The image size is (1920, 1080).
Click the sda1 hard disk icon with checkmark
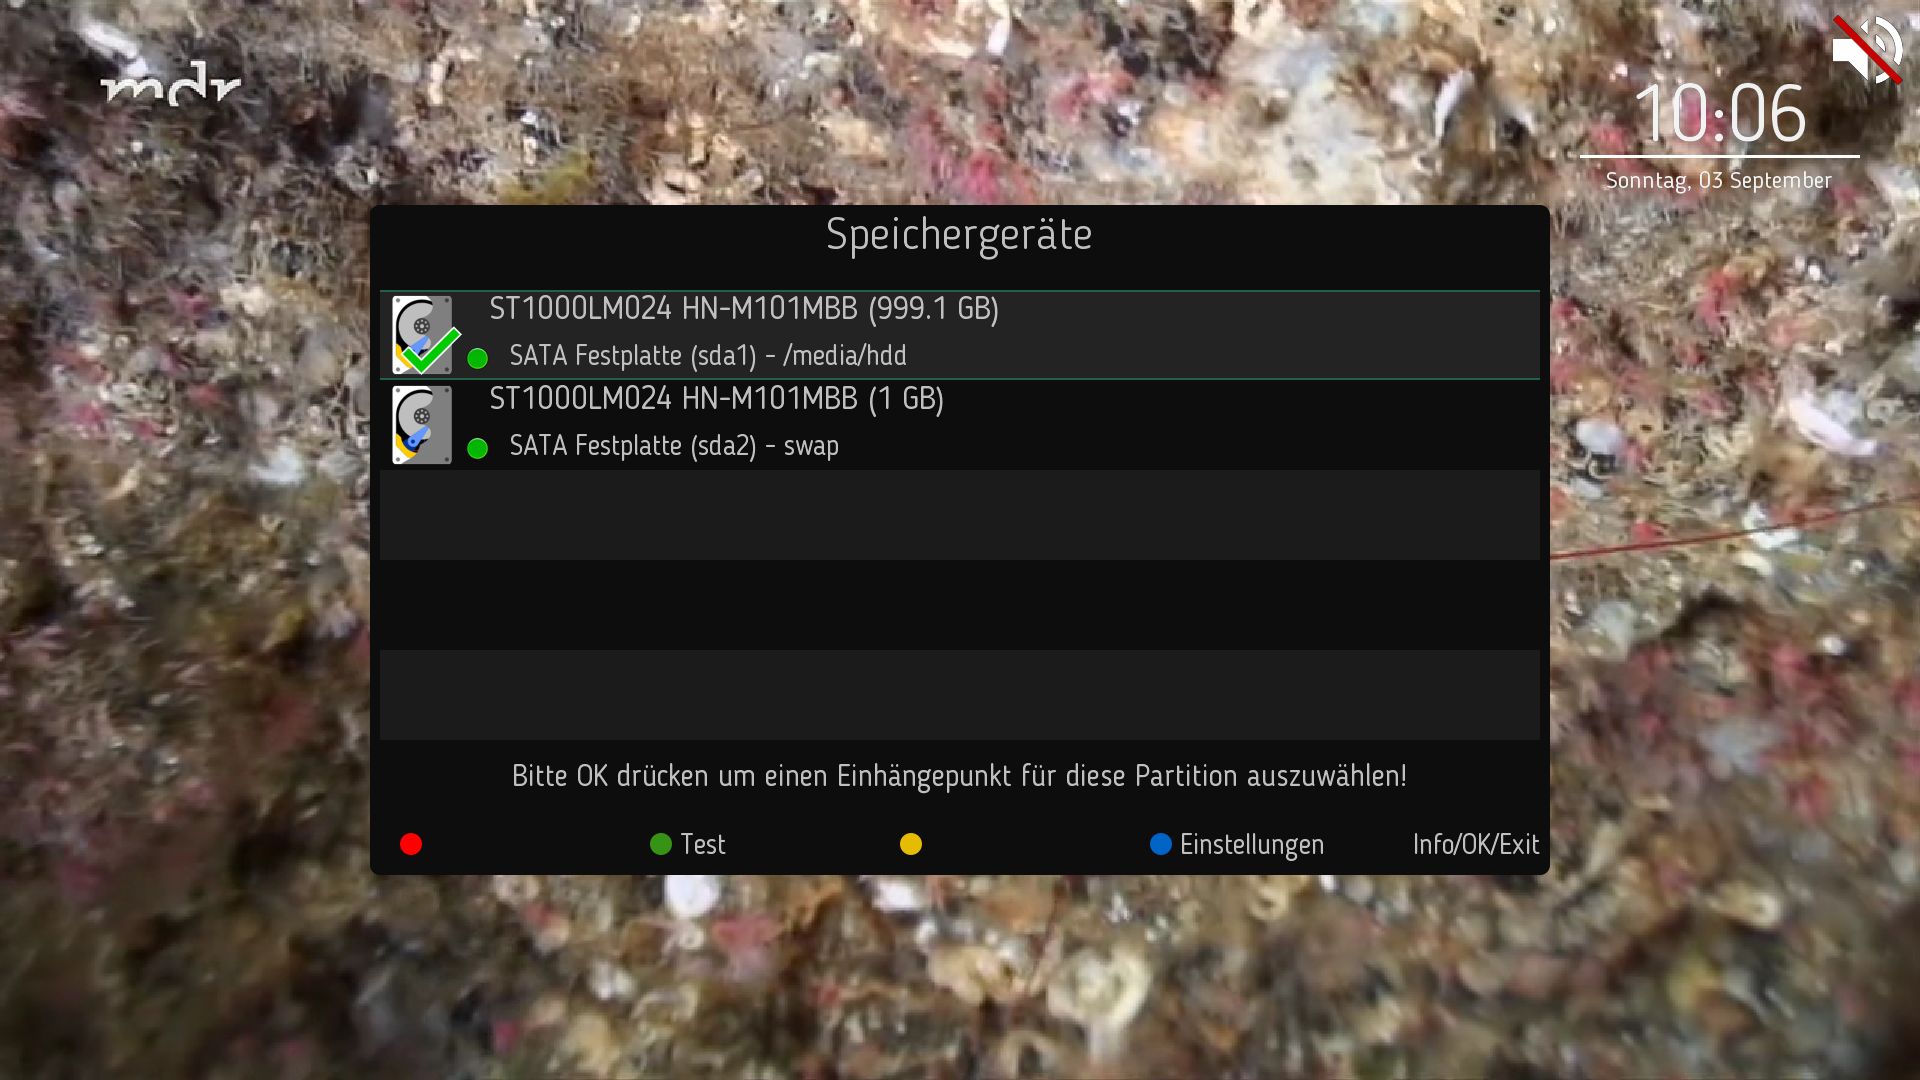425,335
